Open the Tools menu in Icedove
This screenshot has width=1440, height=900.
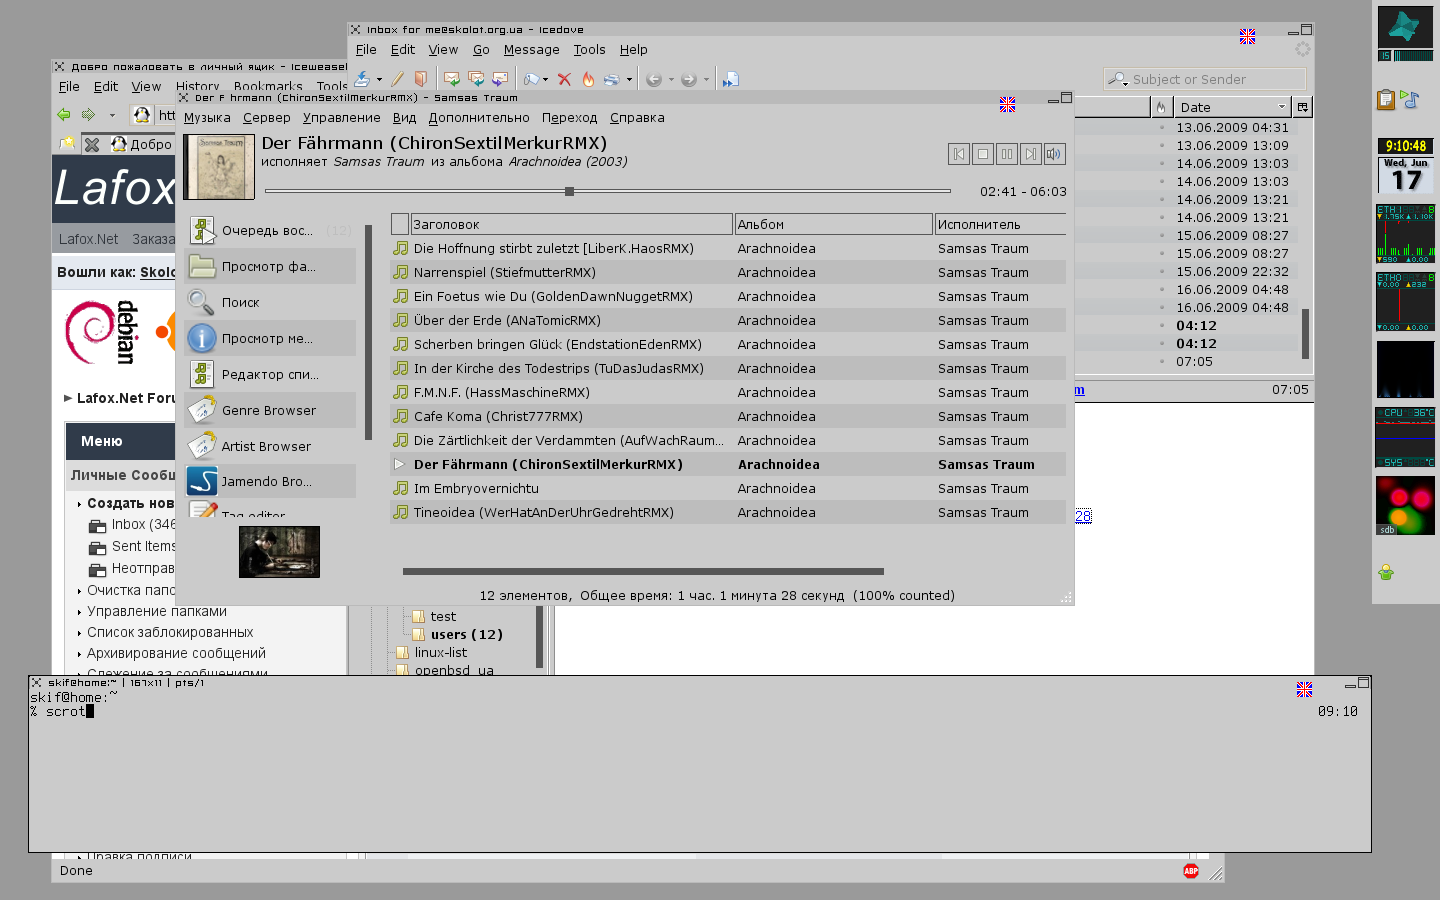coord(589,49)
